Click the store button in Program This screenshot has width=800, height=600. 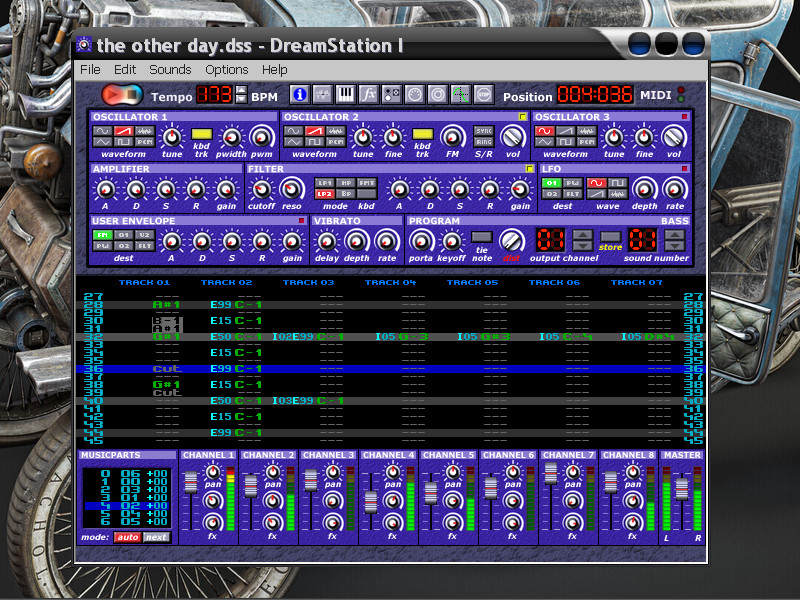click(x=610, y=237)
